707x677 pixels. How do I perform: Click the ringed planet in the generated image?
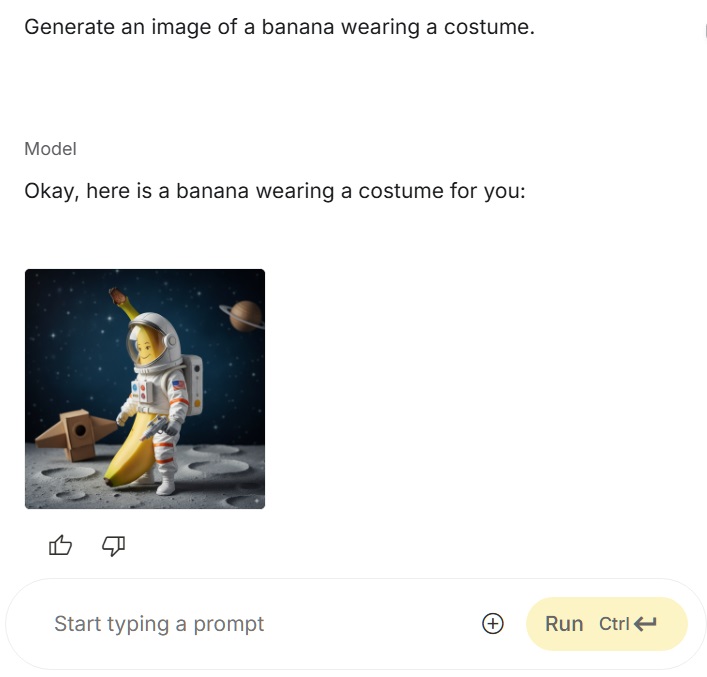click(x=243, y=316)
